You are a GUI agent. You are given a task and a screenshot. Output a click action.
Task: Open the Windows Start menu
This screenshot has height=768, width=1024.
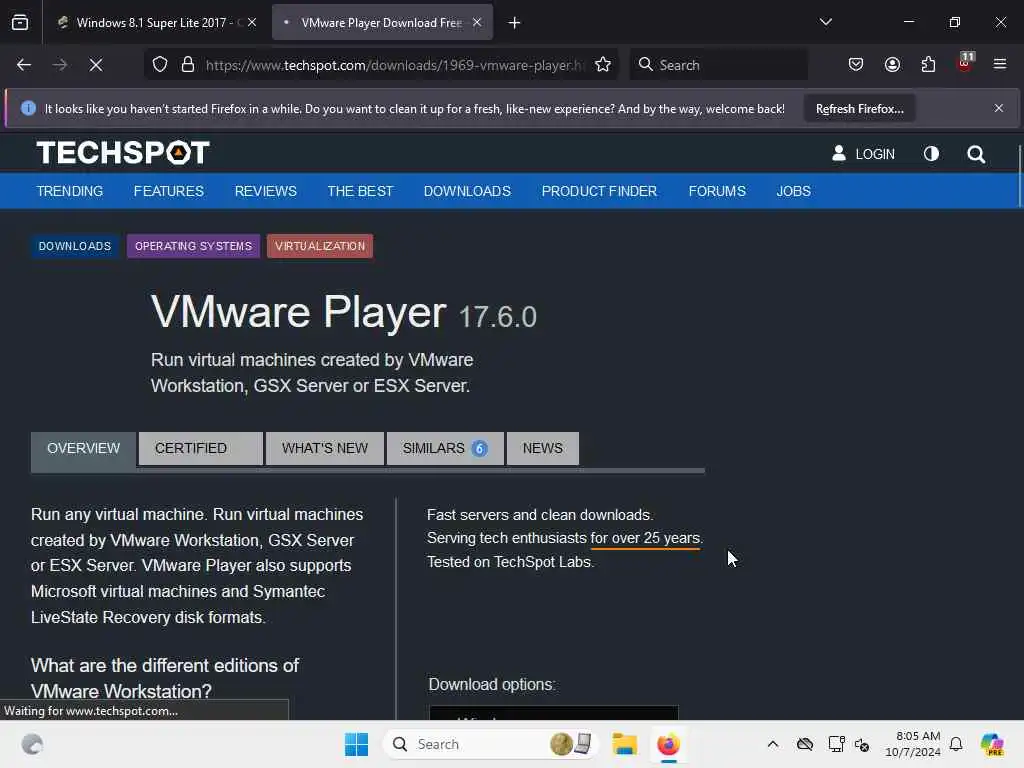coord(357,744)
